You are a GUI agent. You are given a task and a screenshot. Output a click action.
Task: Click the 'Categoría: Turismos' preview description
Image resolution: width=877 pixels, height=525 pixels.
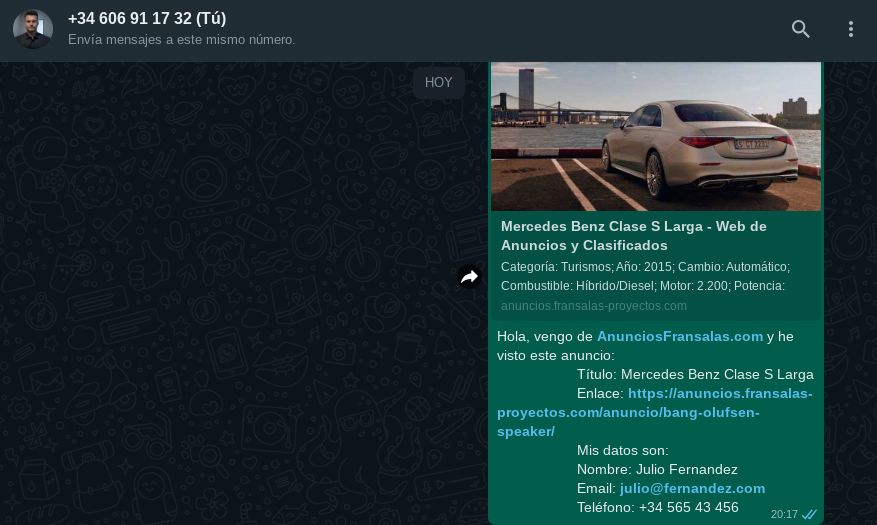[645, 276]
